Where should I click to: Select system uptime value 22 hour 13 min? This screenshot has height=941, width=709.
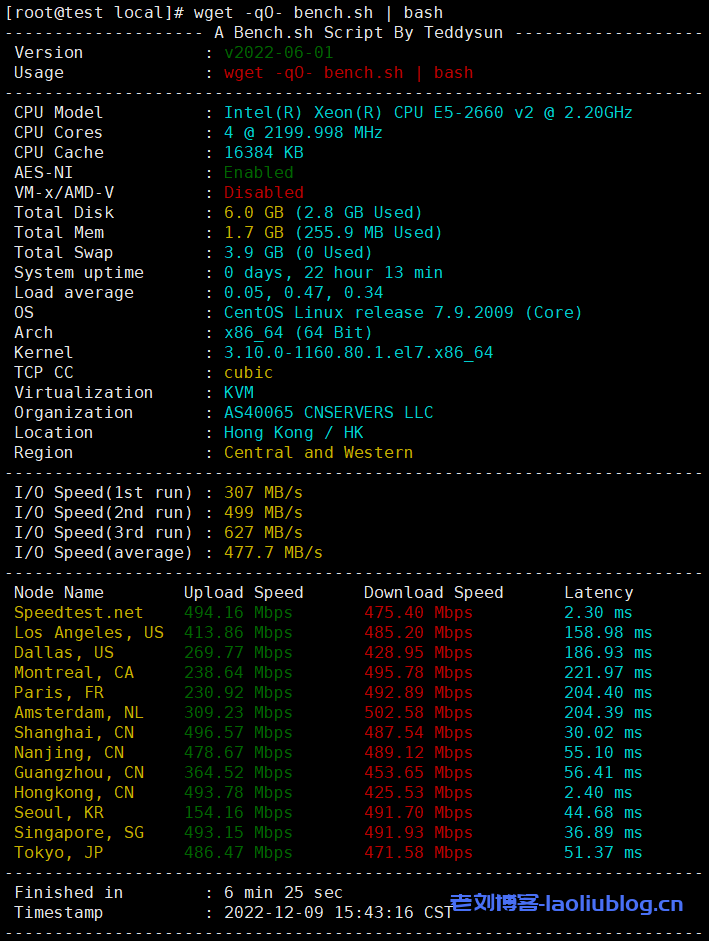pos(373,272)
